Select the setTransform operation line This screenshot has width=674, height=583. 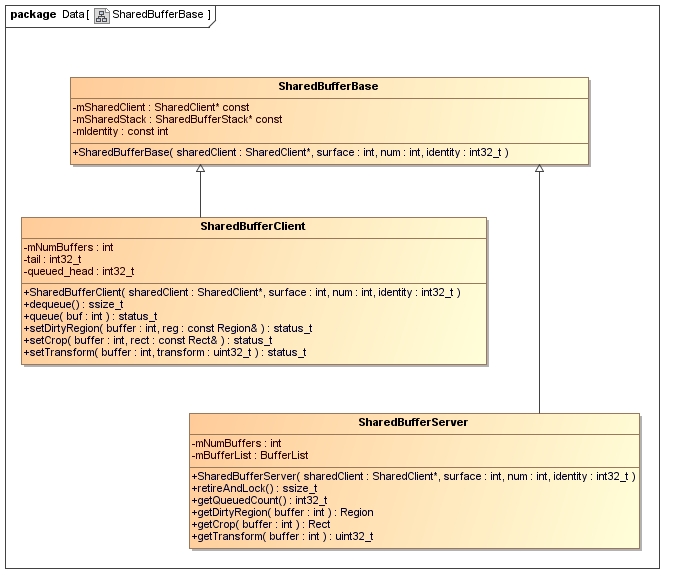click(x=165, y=353)
